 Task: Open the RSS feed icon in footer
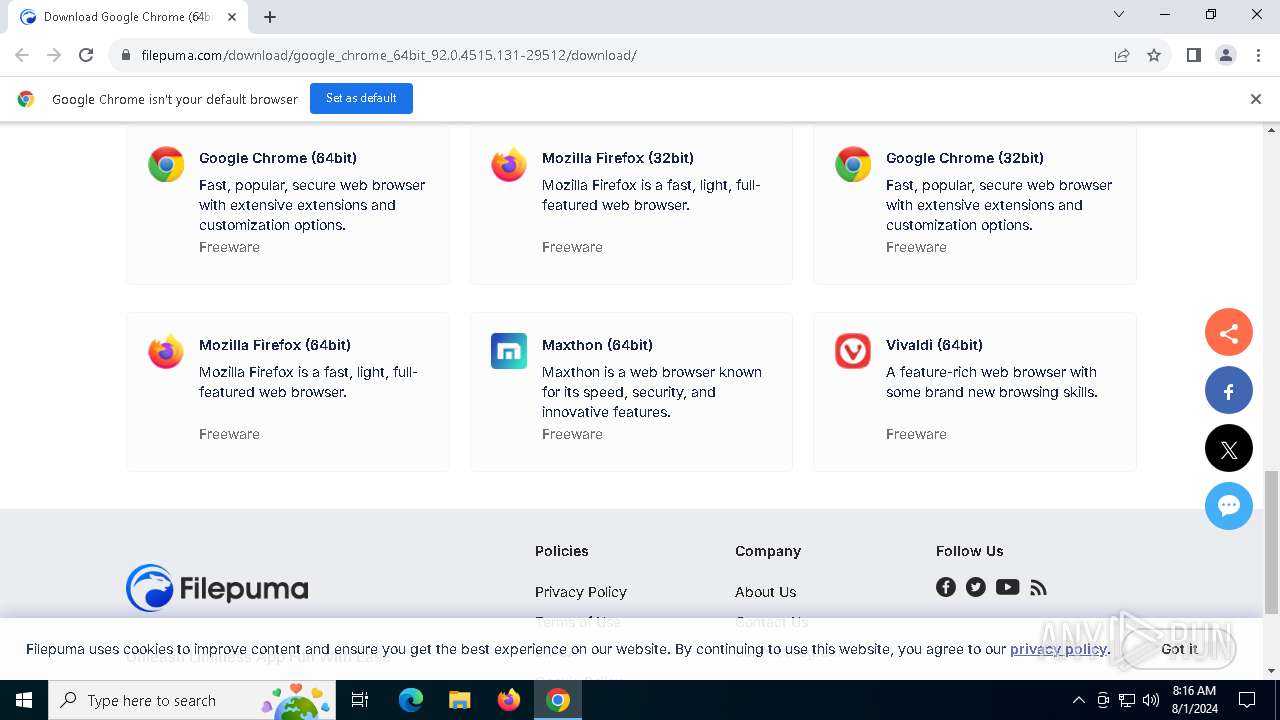click(x=1038, y=587)
